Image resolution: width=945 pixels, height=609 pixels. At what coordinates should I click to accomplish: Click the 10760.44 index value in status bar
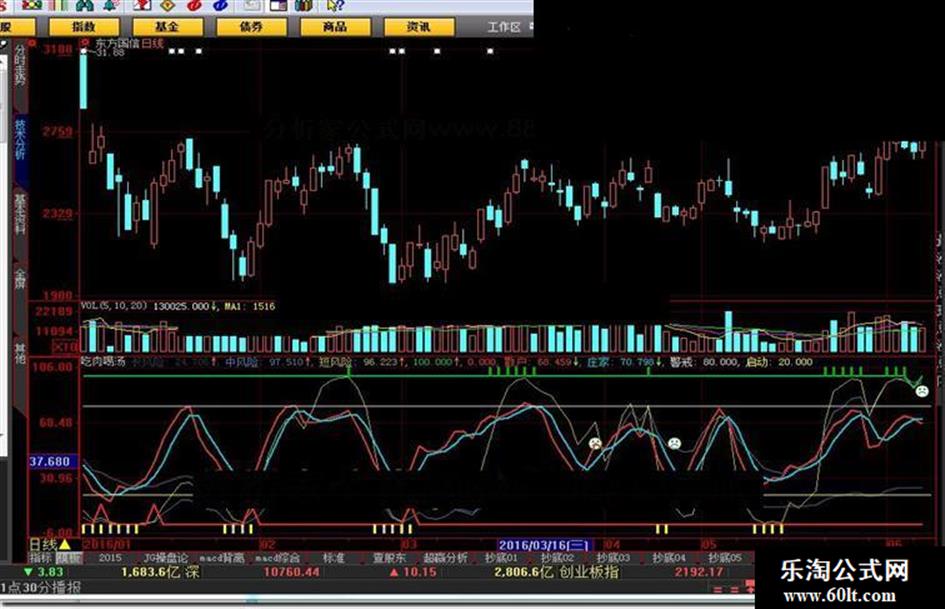[292, 572]
